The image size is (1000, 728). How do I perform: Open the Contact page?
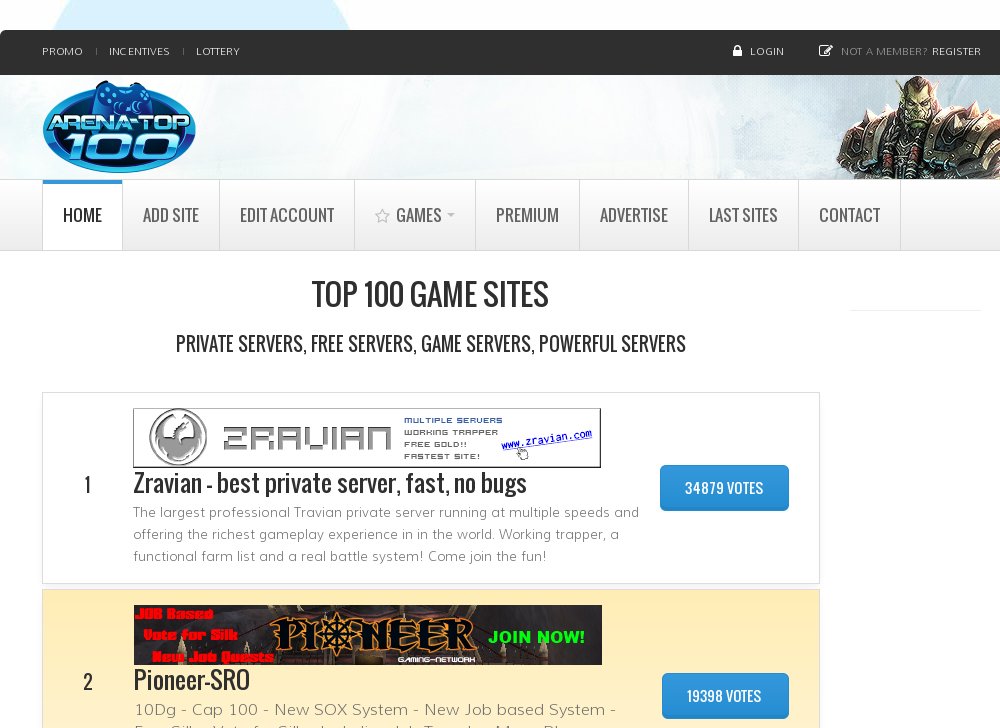[849, 216]
